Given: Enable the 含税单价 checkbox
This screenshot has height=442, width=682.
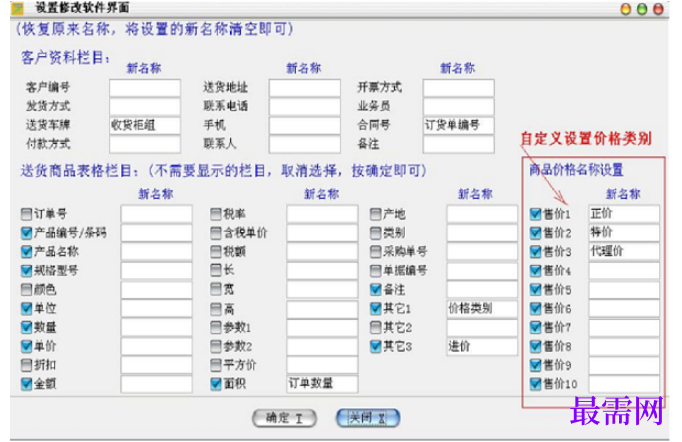Looking at the screenshot, I should click(216, 233).
